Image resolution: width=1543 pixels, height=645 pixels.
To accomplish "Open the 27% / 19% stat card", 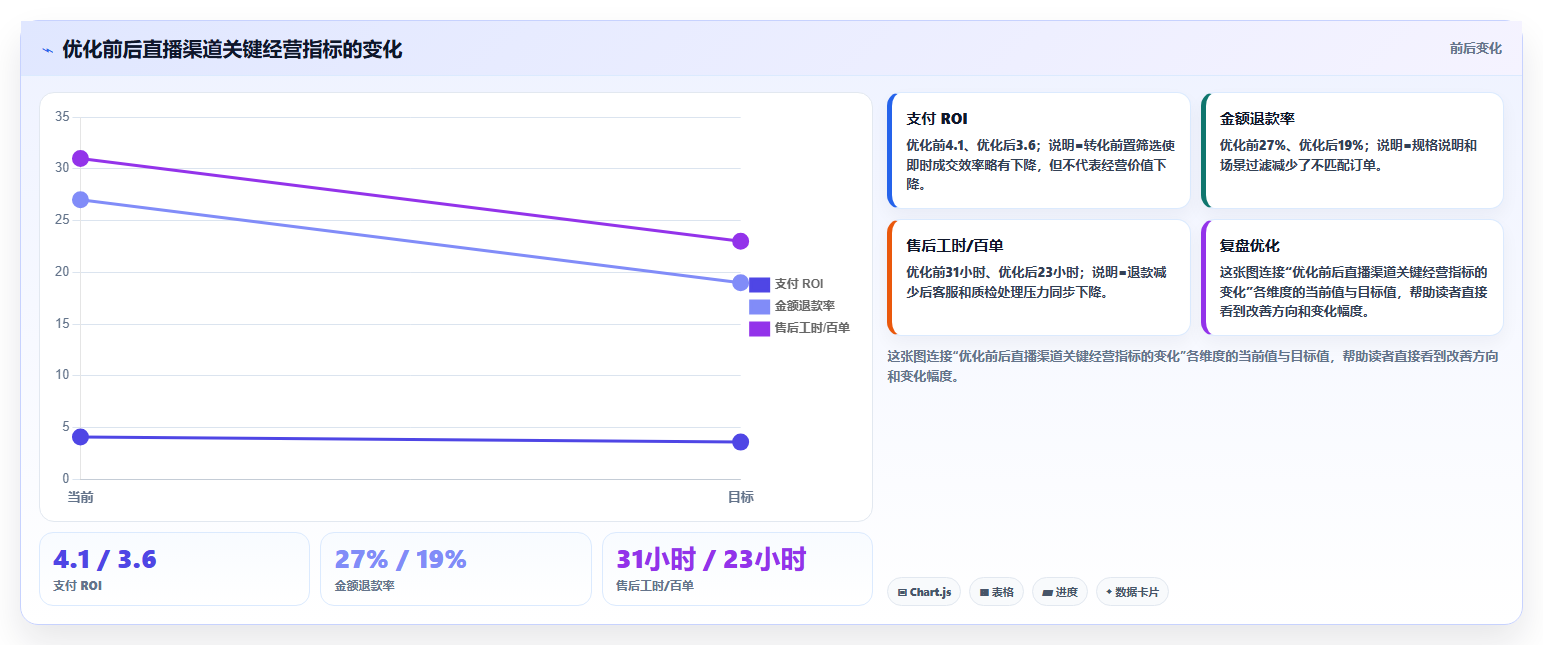I will [x=456, y=569].
